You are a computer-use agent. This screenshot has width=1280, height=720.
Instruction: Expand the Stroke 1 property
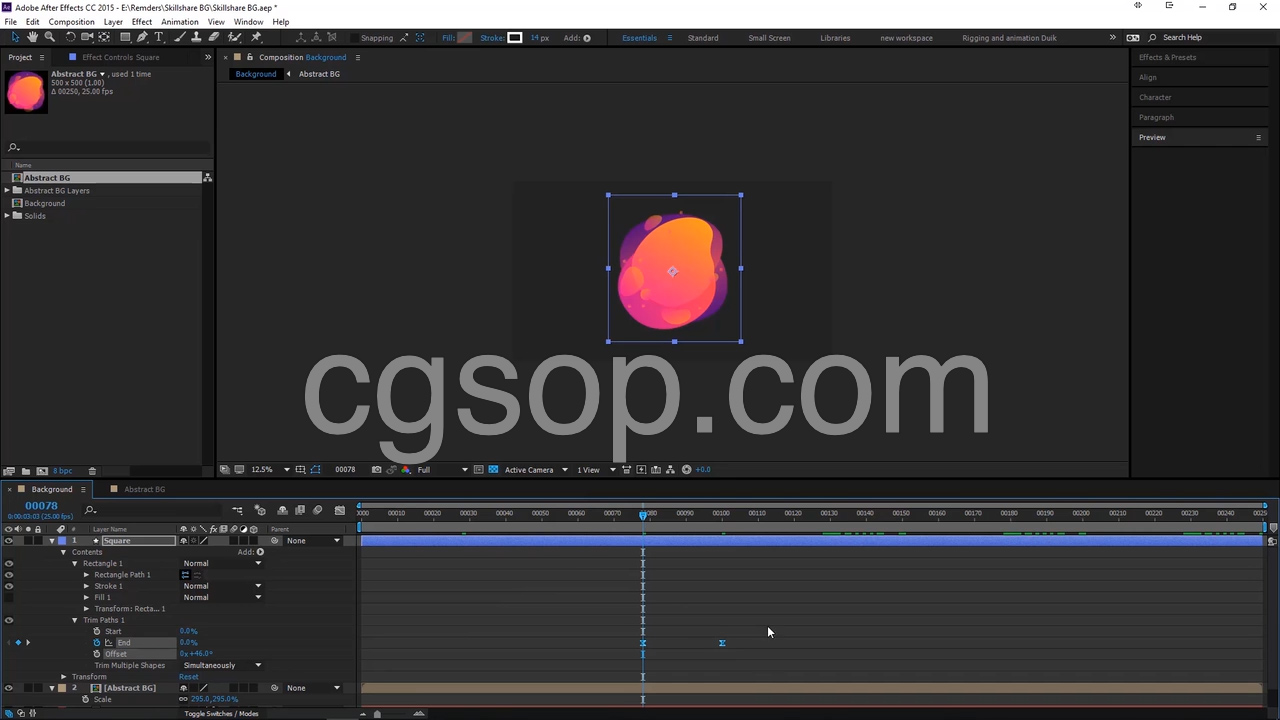pos(86,586)
